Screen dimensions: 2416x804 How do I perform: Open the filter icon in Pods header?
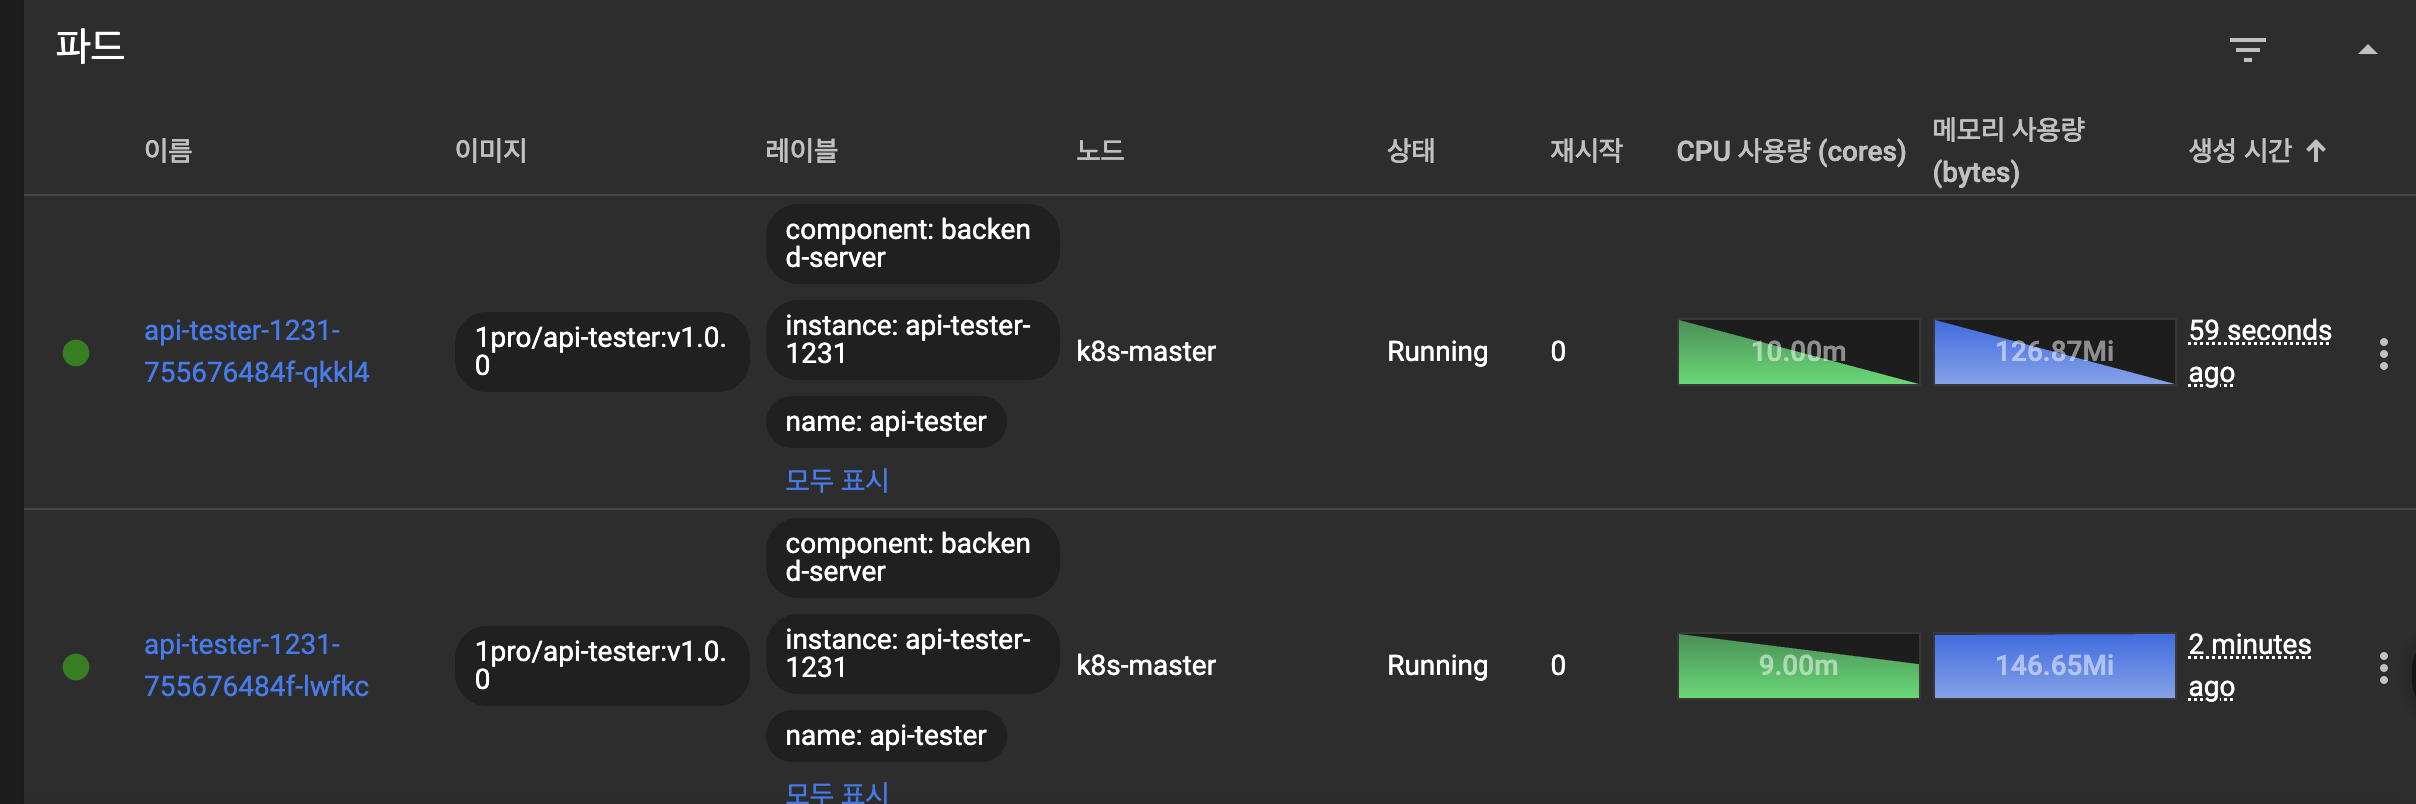pyautogui.click(x=2247, y=49)
